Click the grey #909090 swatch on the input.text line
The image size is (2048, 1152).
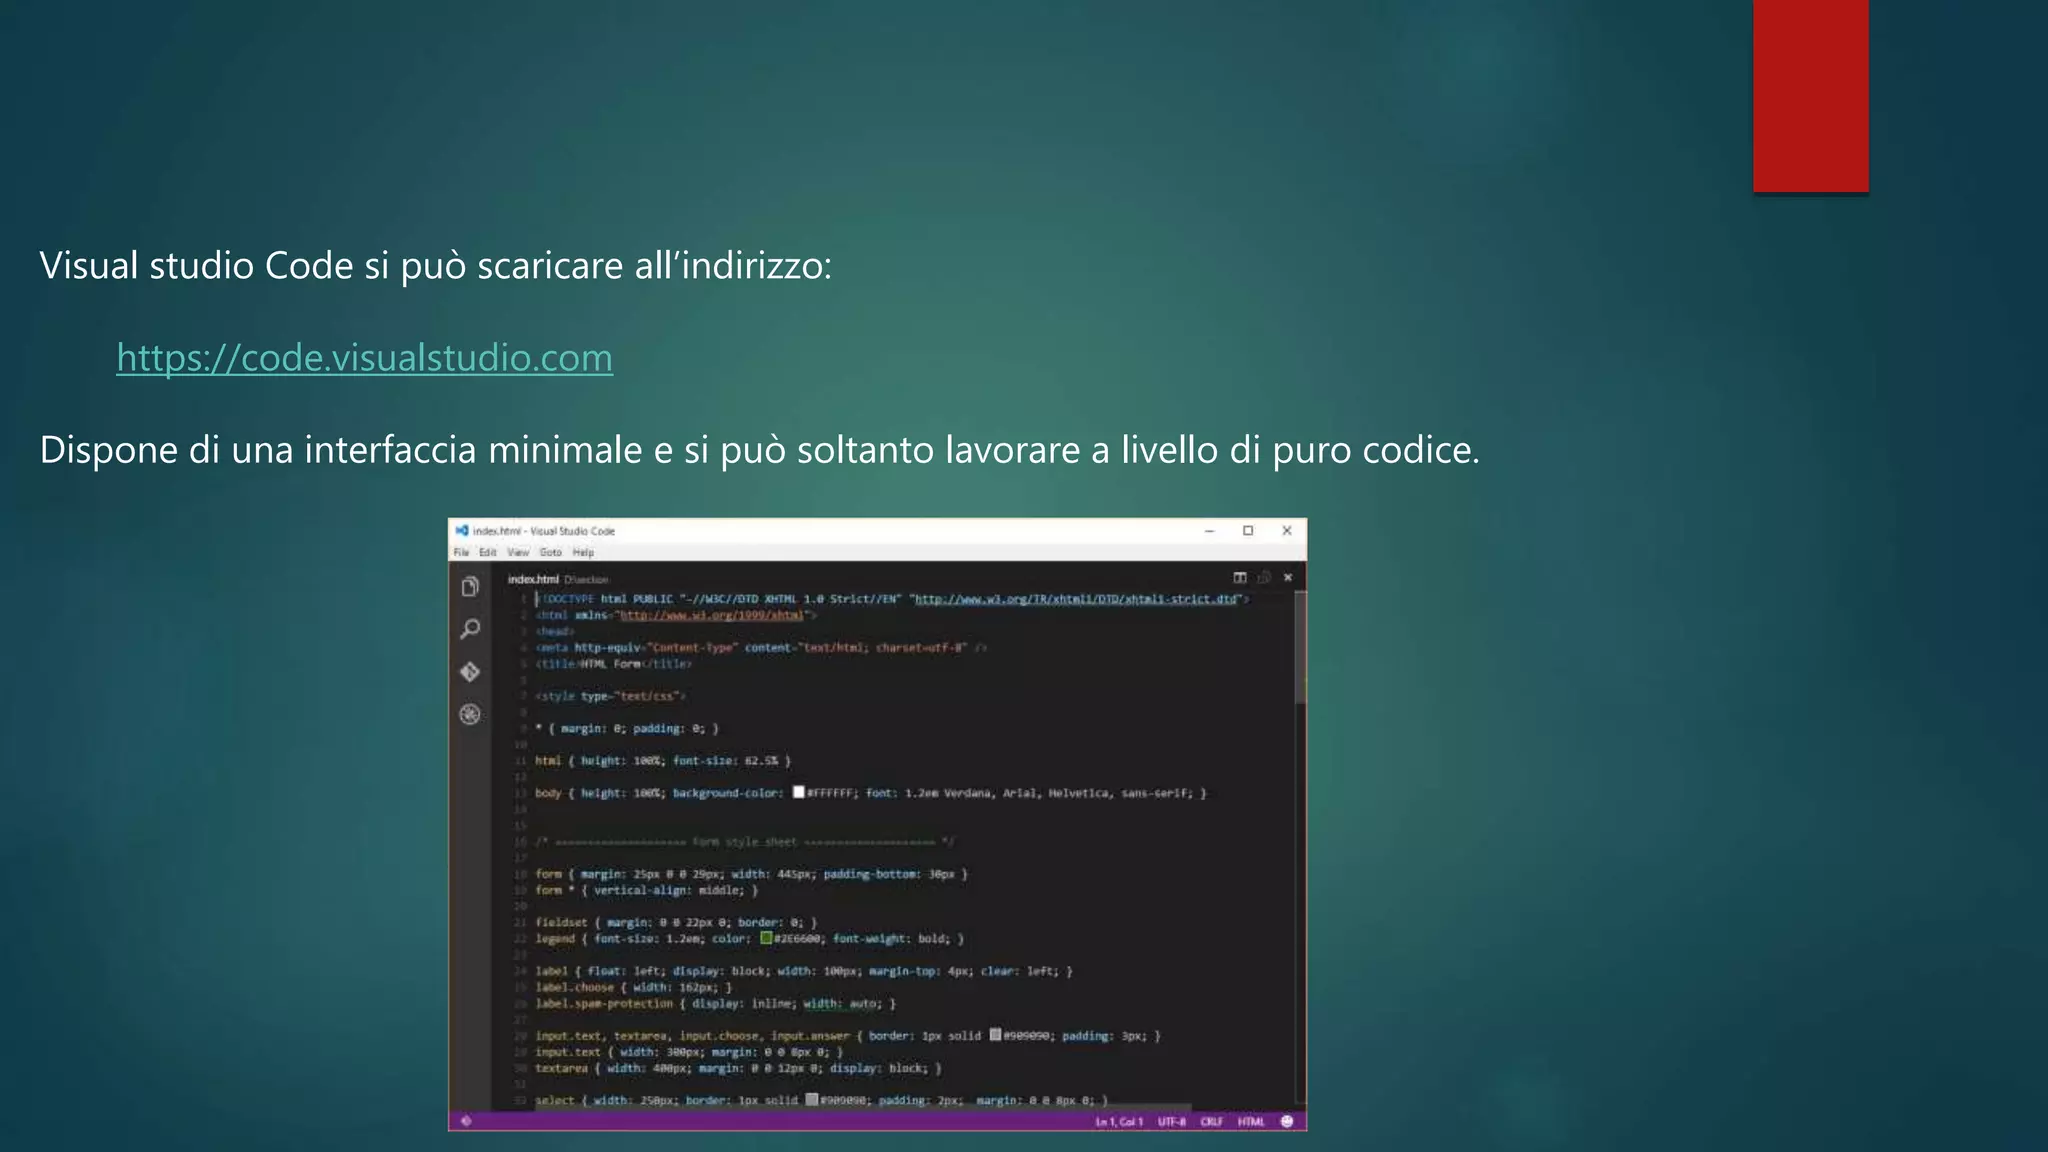click(x=995, y=1035)
